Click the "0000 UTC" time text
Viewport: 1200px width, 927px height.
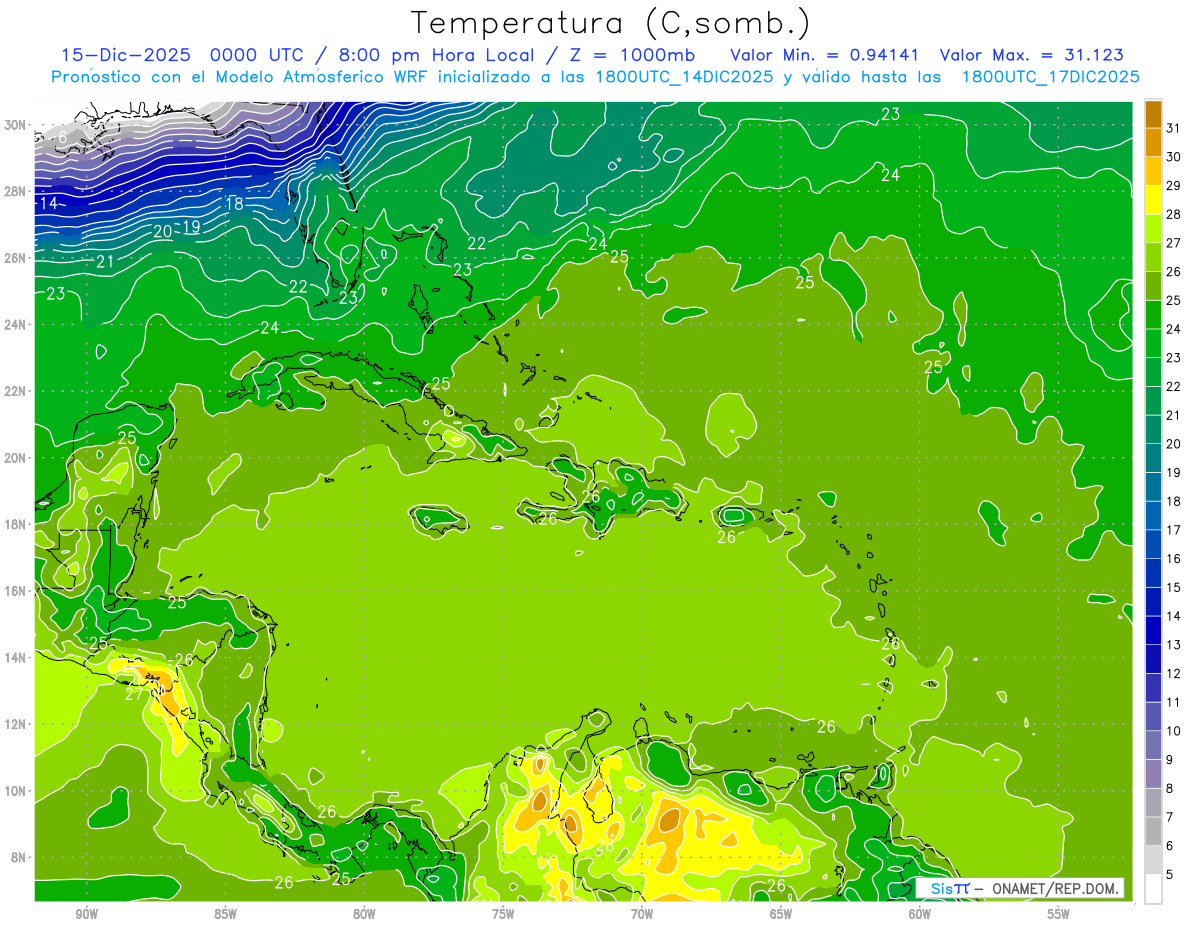click(x=259, y=55)
